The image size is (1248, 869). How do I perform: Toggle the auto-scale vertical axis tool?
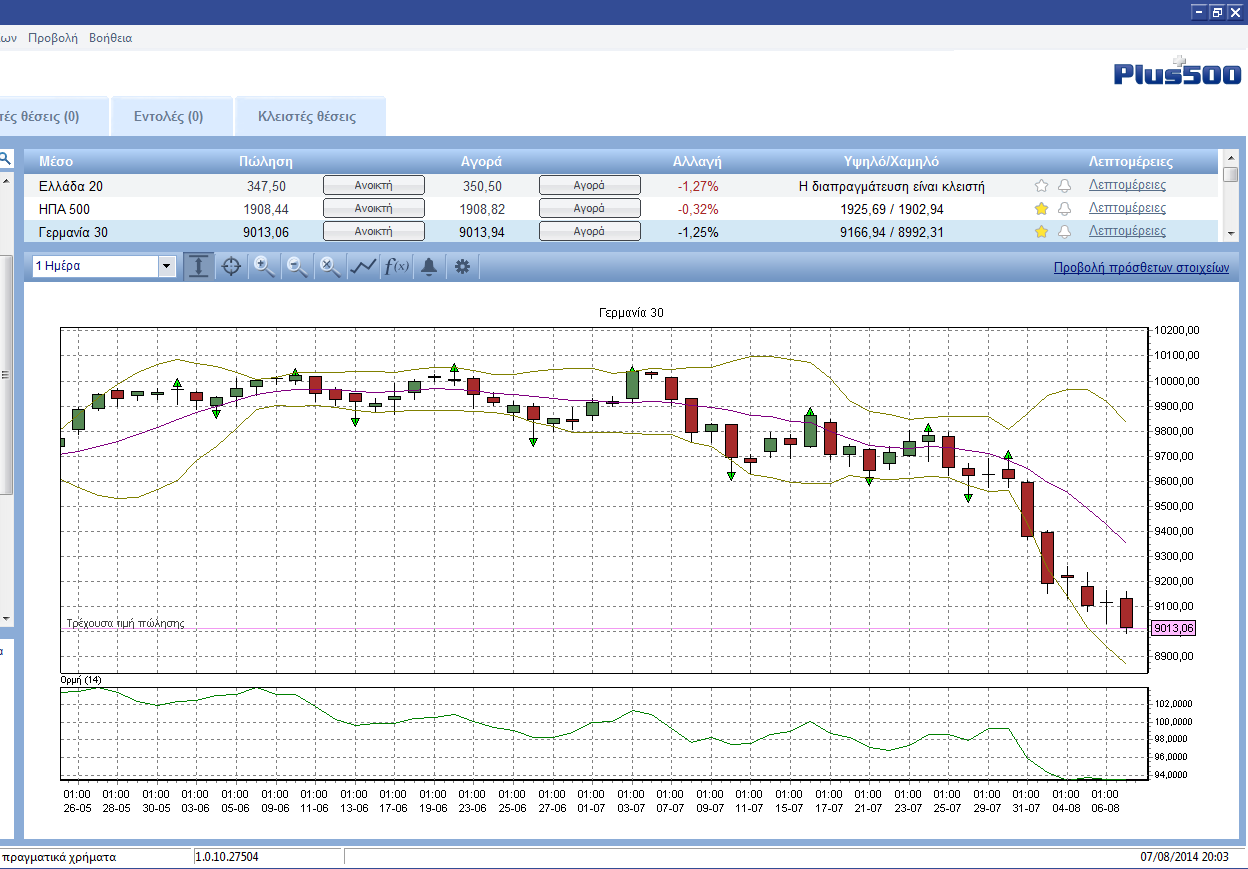click(199, 267)
